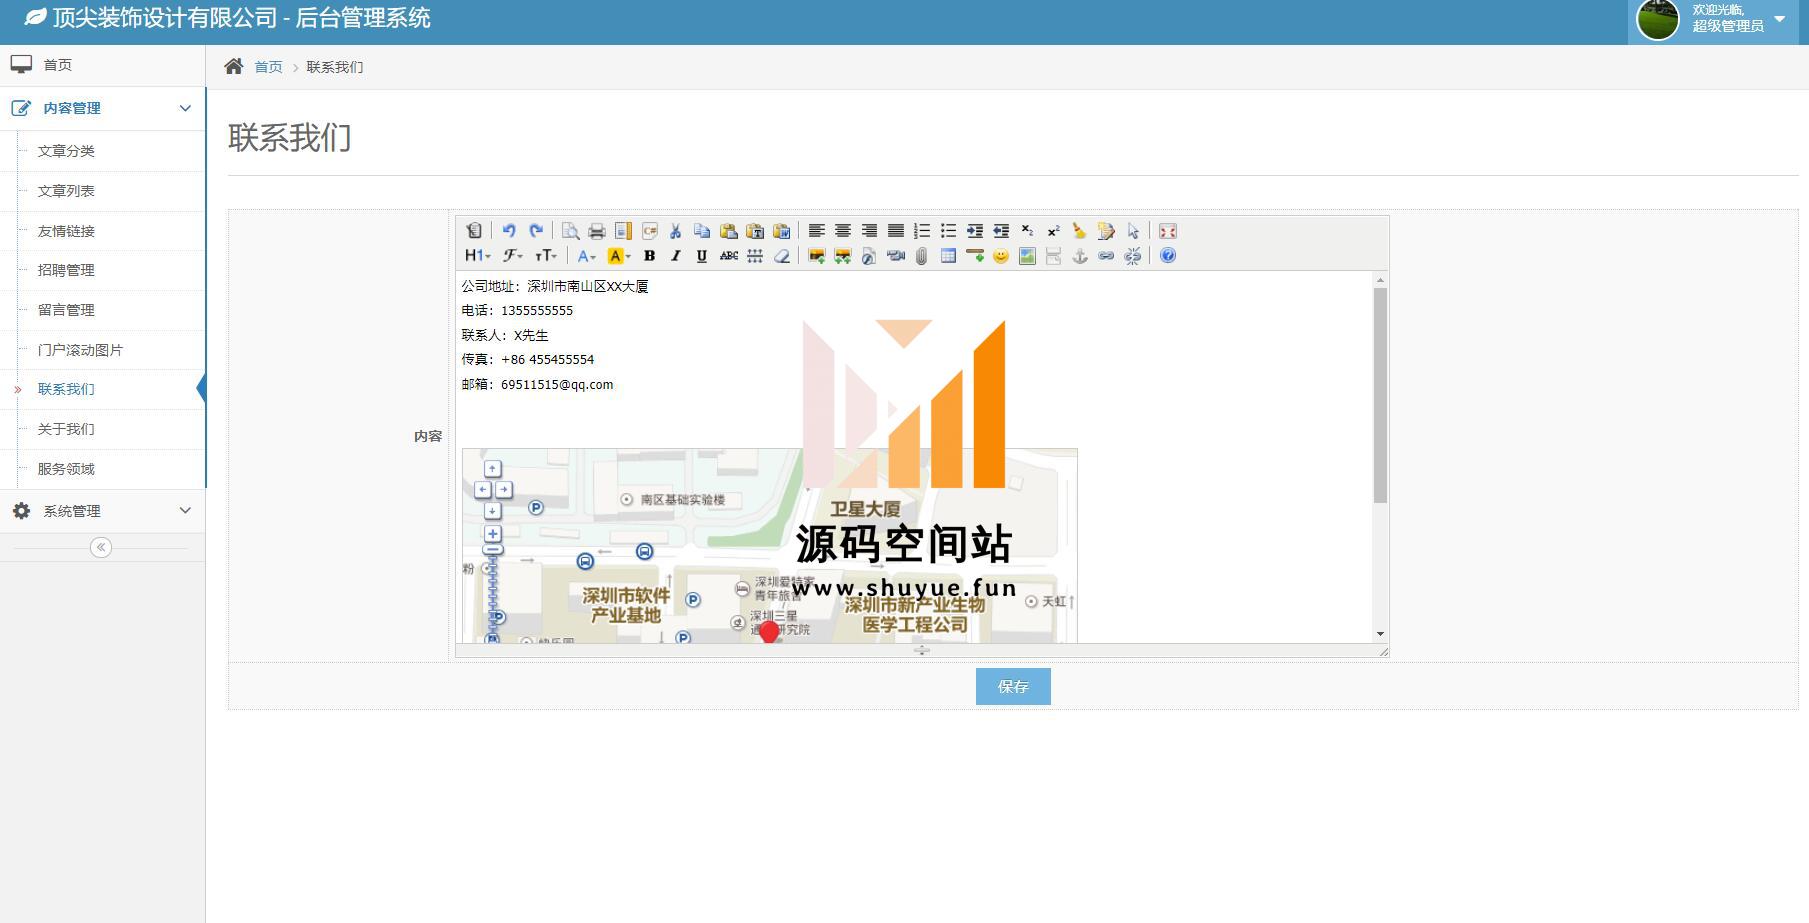
Task: Increase indent of paragraph
Action: [x=975, y=231]
